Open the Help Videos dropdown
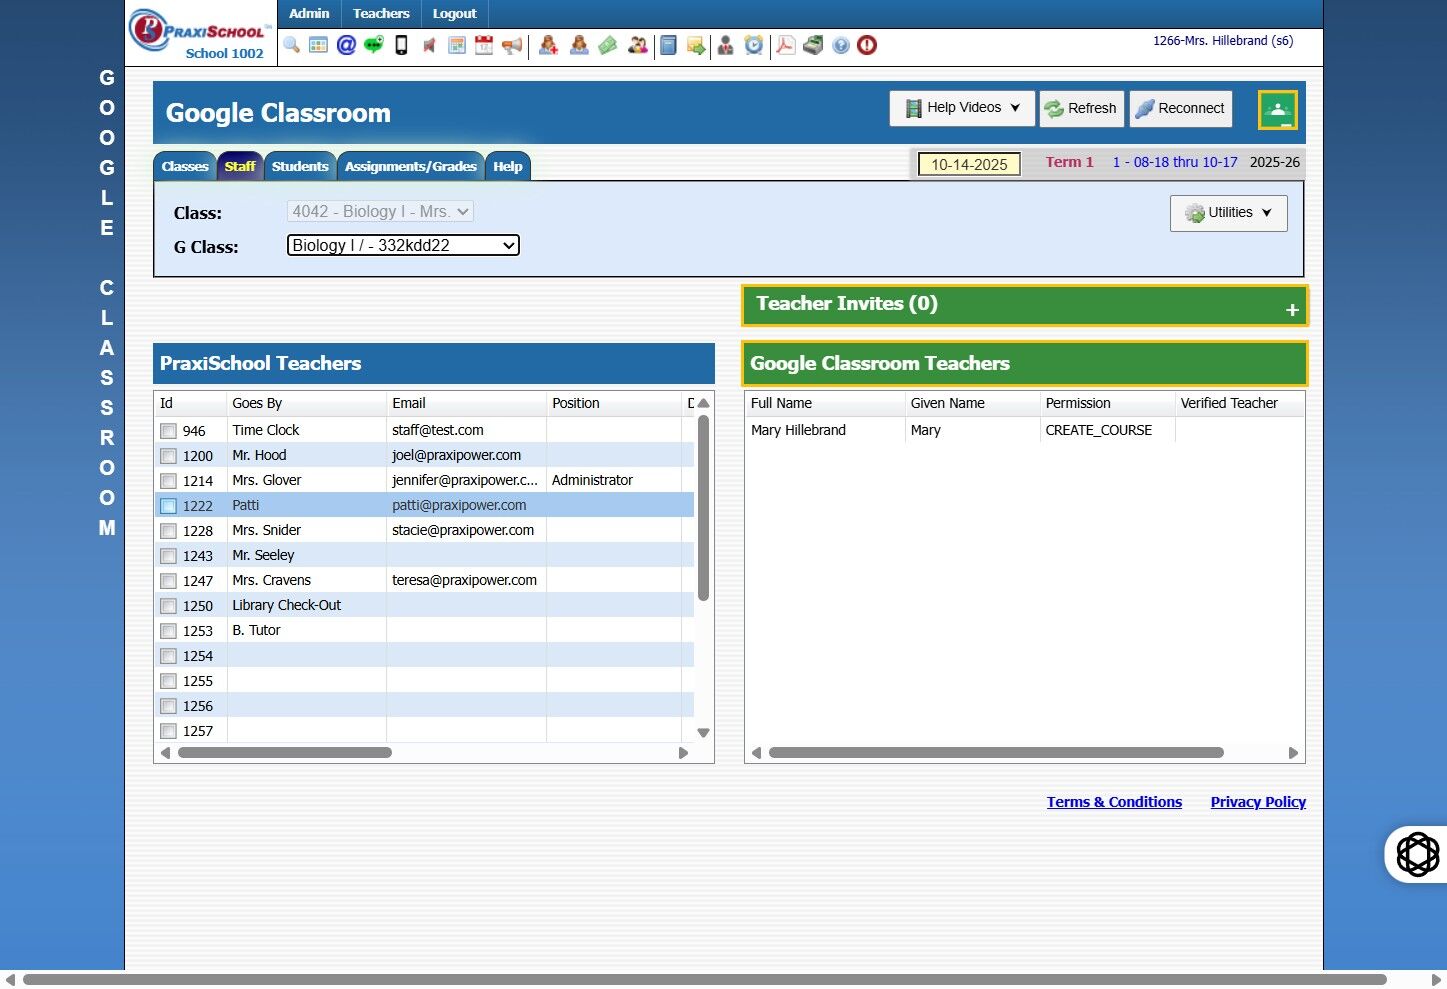1447x989 pixels. coord(962,108)
